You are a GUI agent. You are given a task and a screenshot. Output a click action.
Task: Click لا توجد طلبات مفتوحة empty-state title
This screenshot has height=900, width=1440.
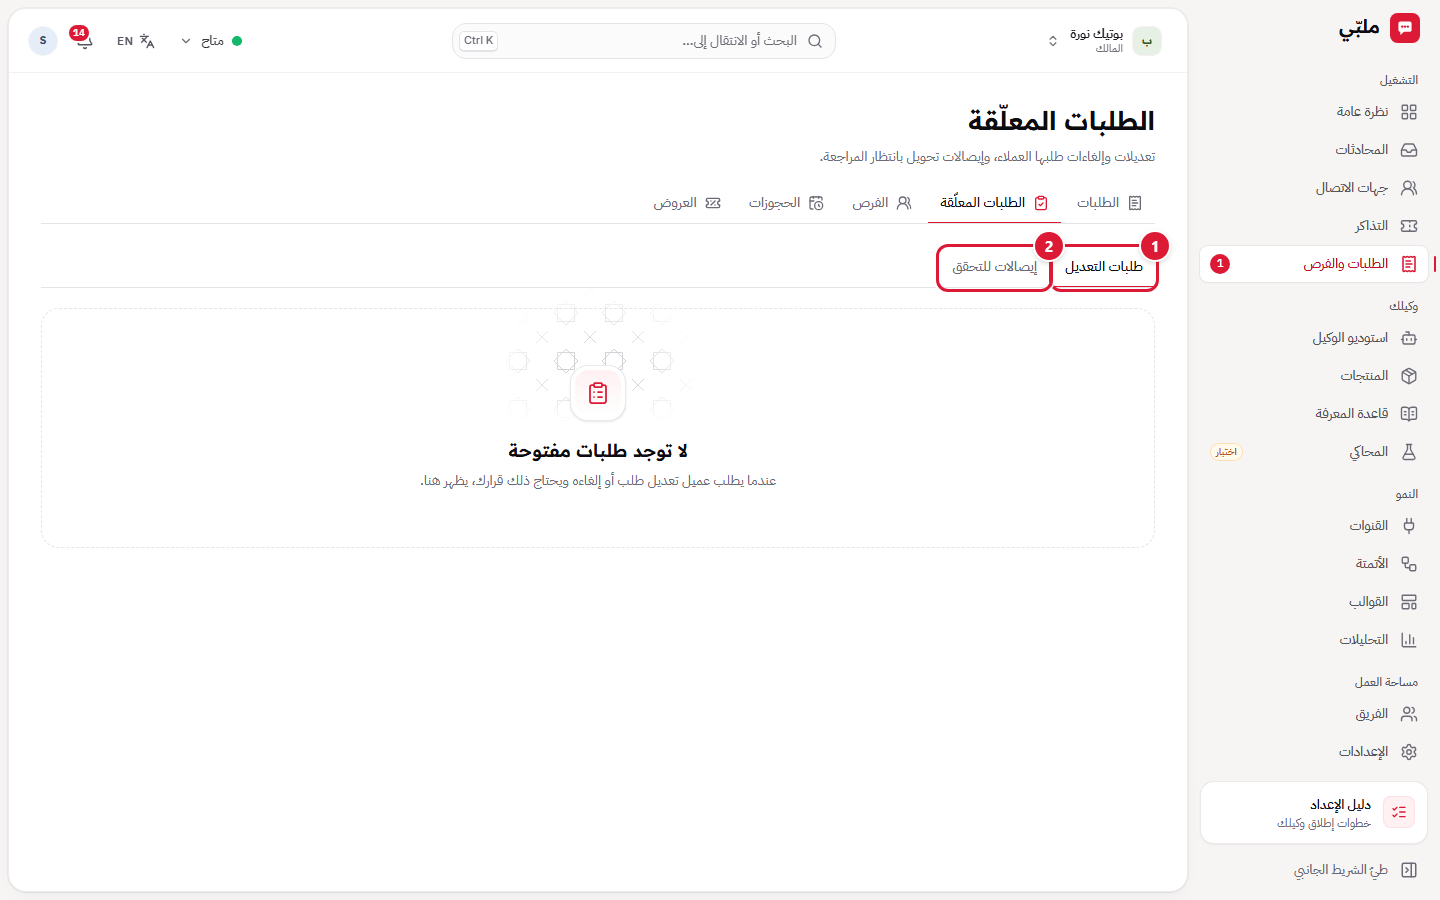(x=598, y=451)
